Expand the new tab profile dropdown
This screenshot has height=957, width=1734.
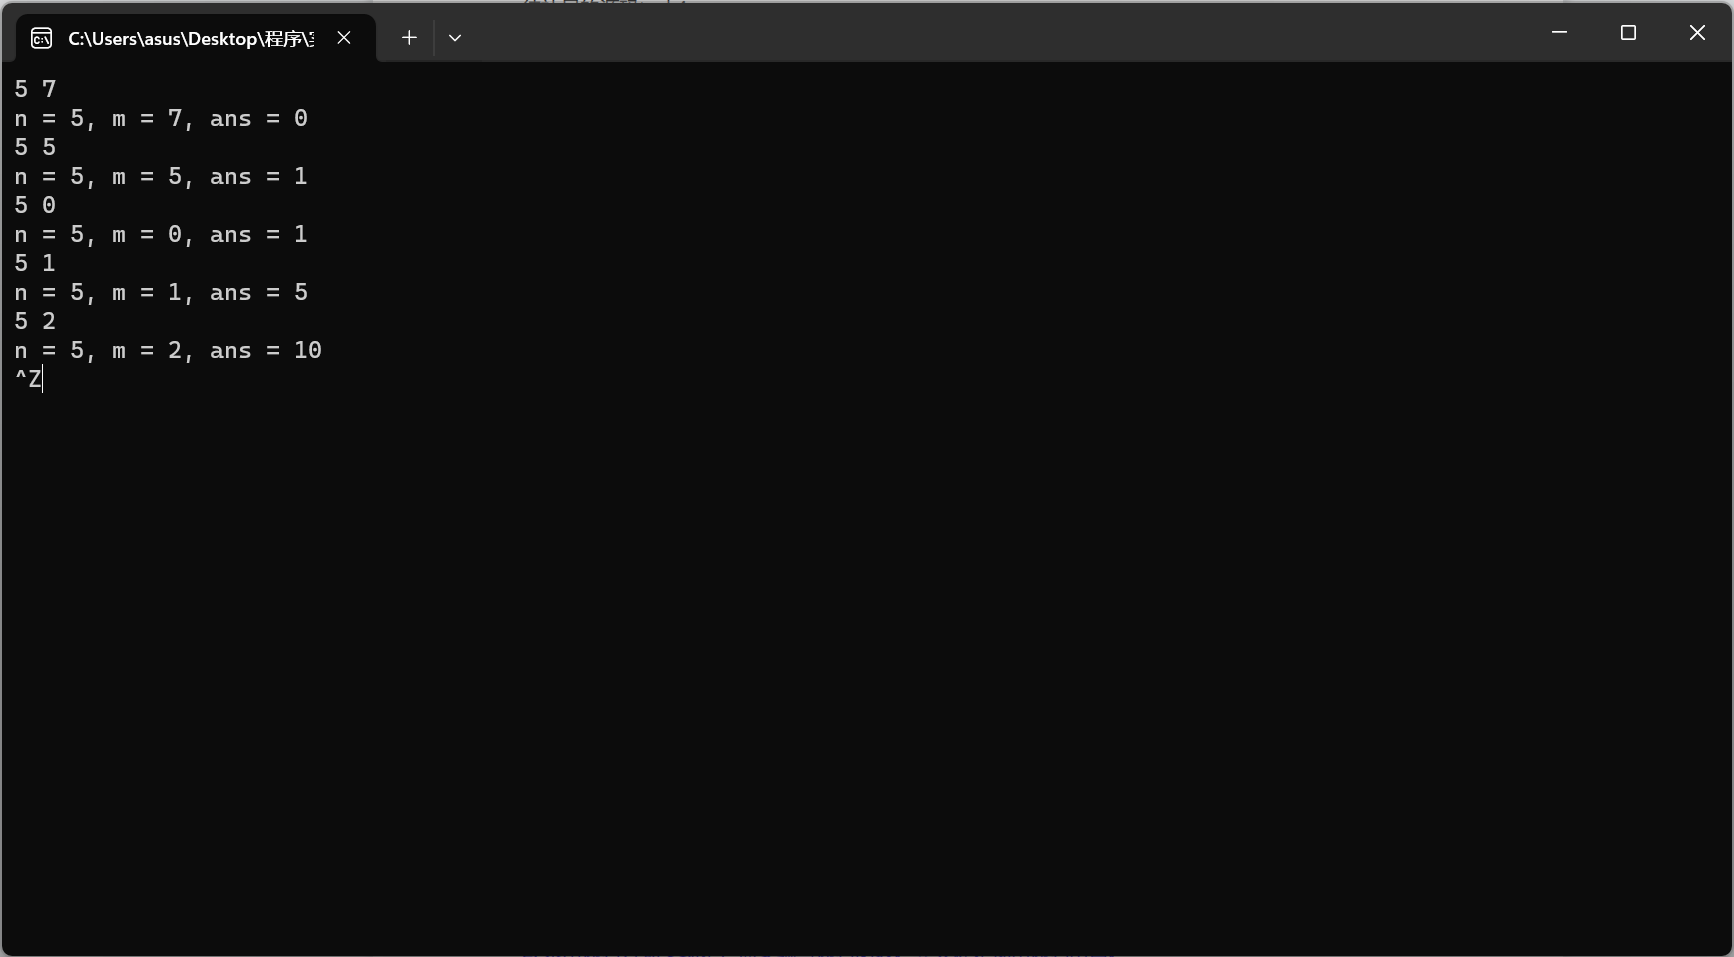tap(455, 38)
